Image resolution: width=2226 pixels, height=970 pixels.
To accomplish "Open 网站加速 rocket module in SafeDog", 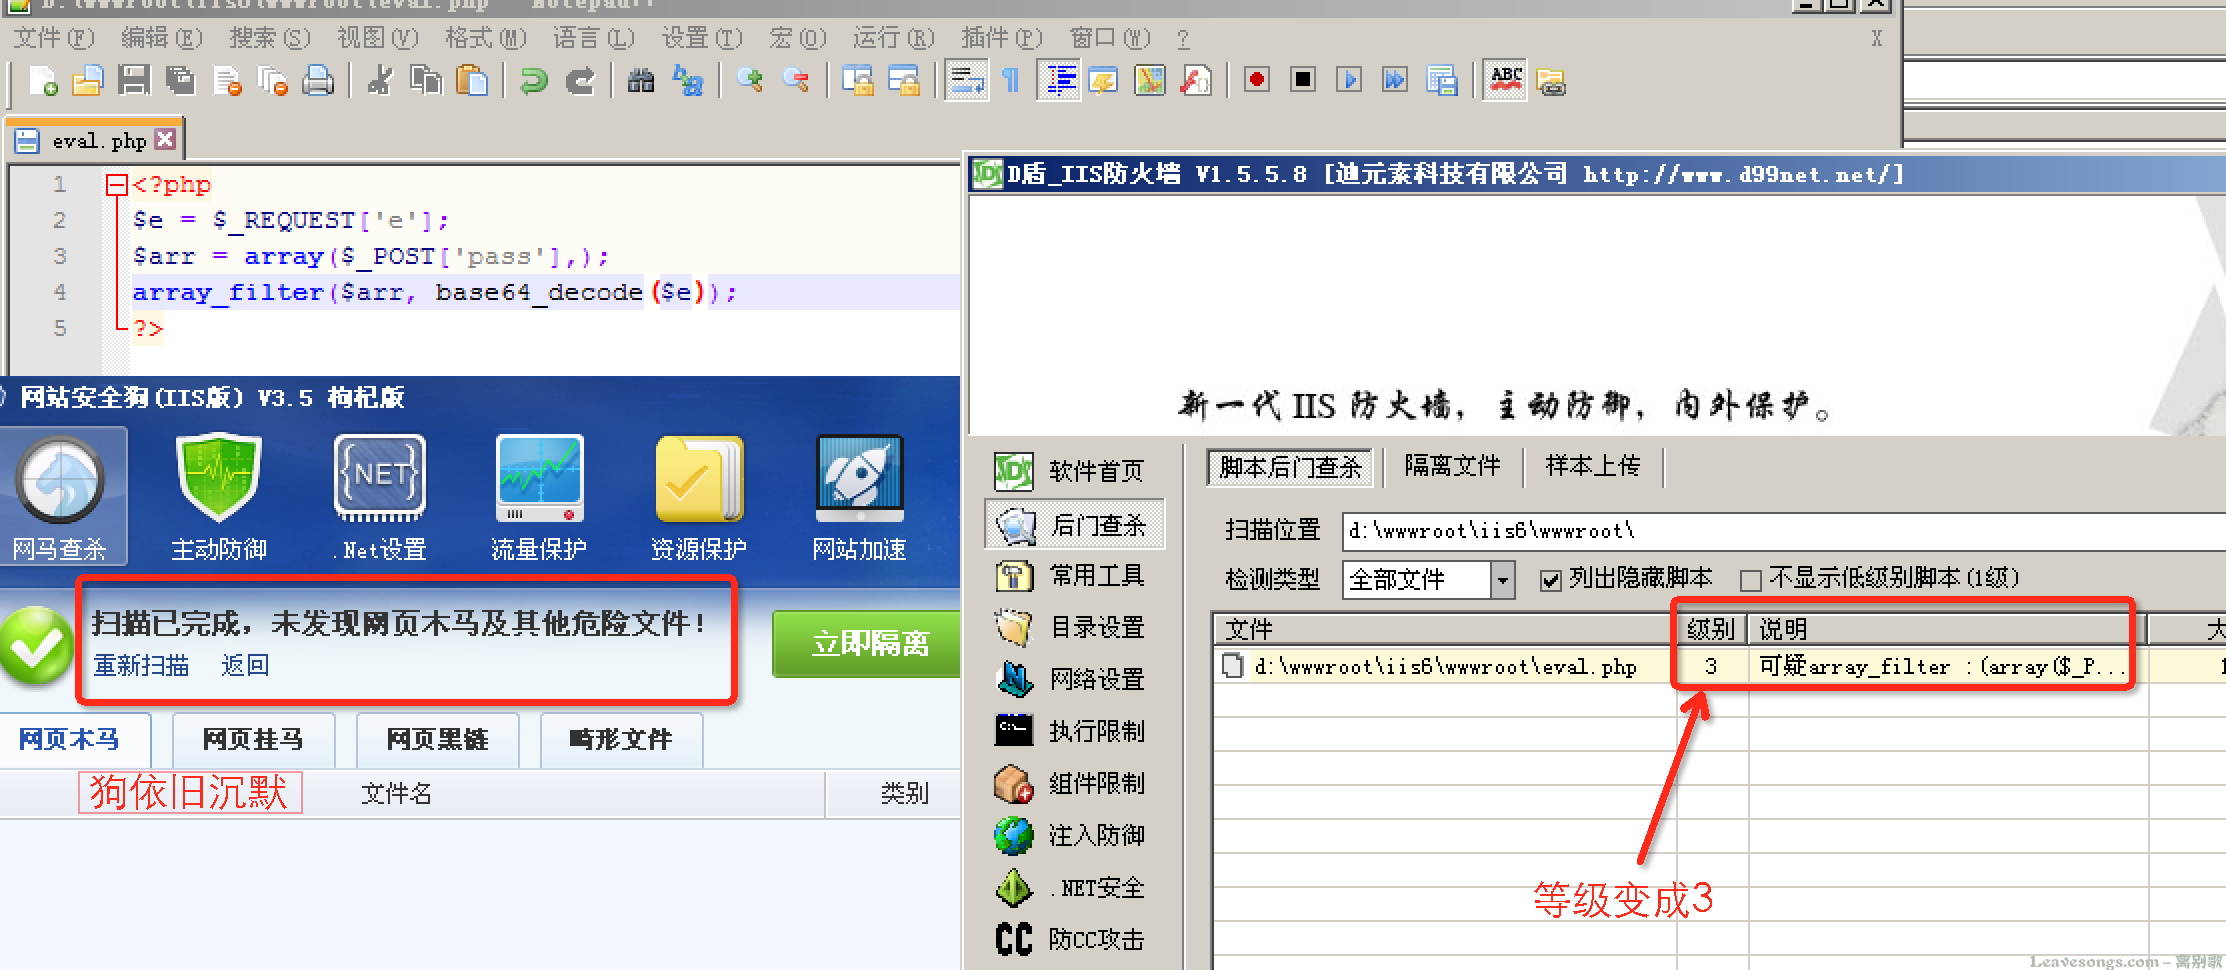I will coord(859,497).
